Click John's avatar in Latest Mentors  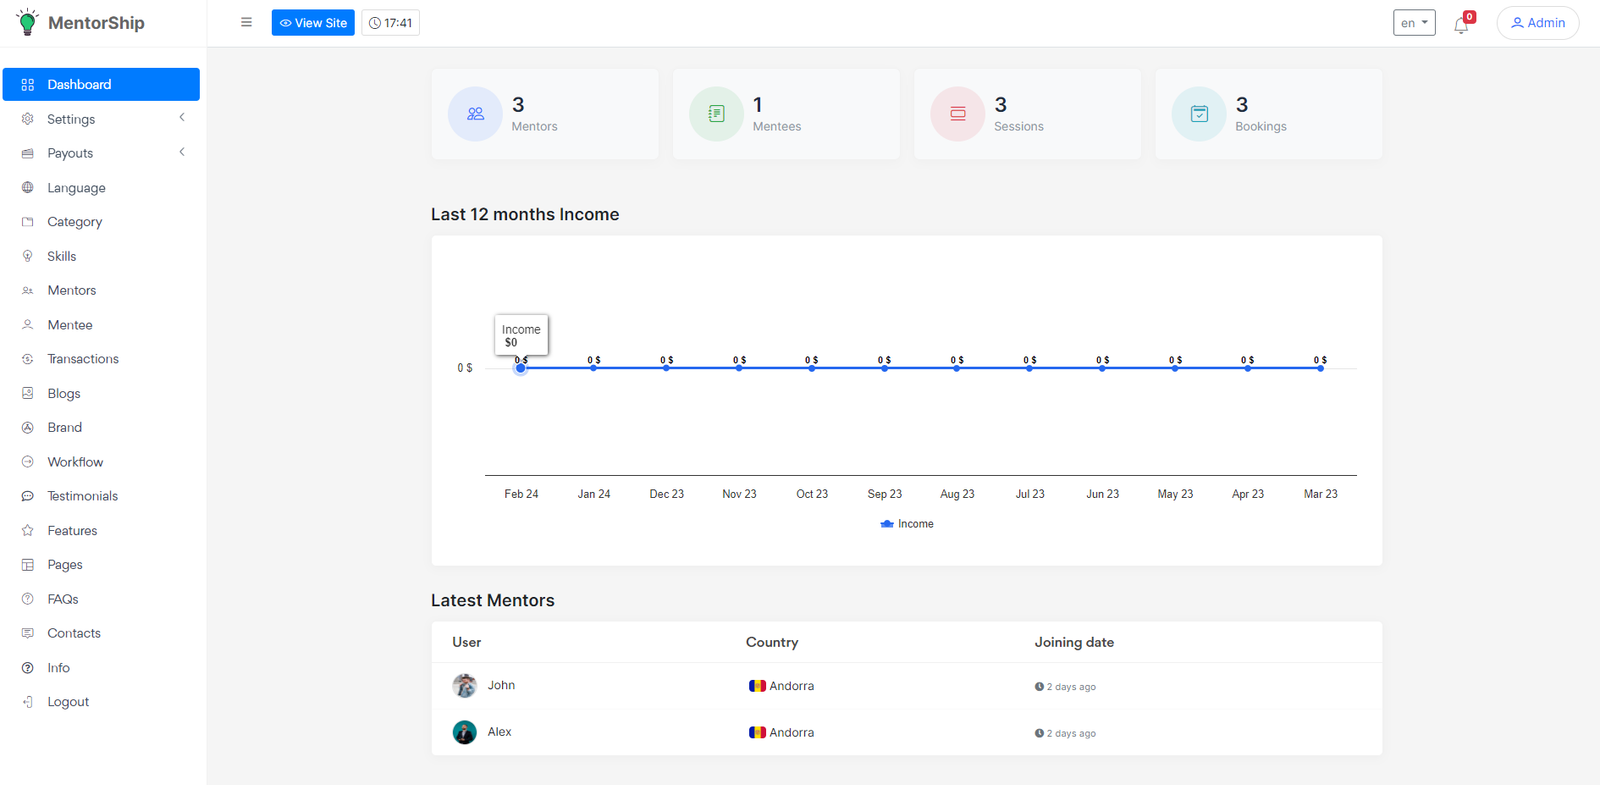464,686
